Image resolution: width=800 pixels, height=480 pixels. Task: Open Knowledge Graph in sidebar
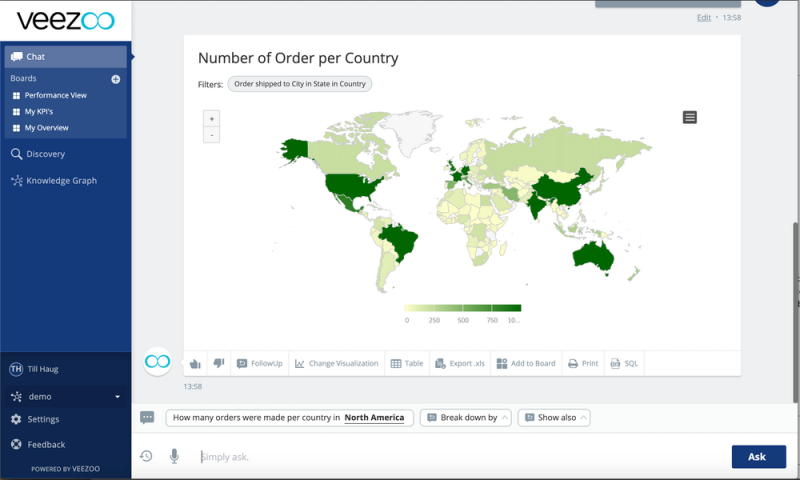click(60, 181)
